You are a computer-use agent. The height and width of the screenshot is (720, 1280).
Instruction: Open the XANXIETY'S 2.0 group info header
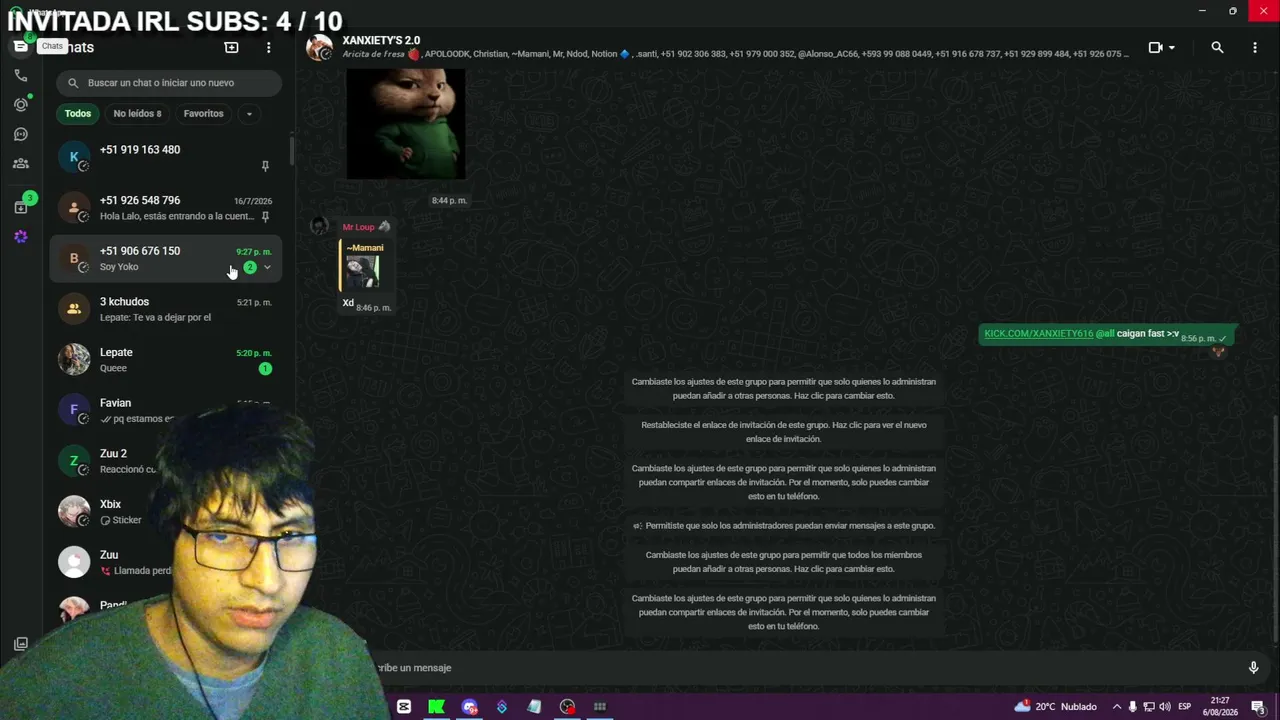pos(735,47)
